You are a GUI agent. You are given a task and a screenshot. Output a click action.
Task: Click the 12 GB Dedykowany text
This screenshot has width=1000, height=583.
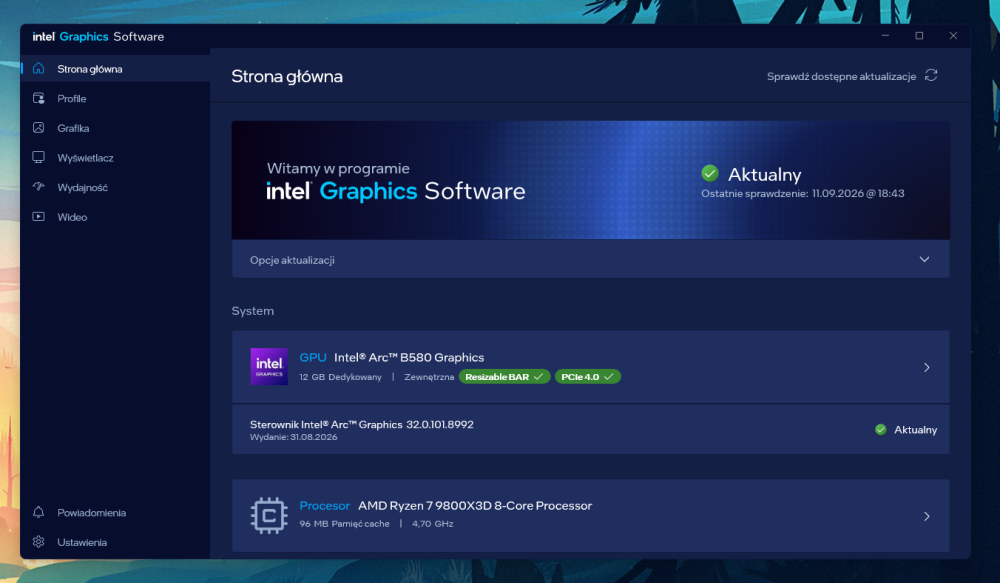tap(341, 377)
